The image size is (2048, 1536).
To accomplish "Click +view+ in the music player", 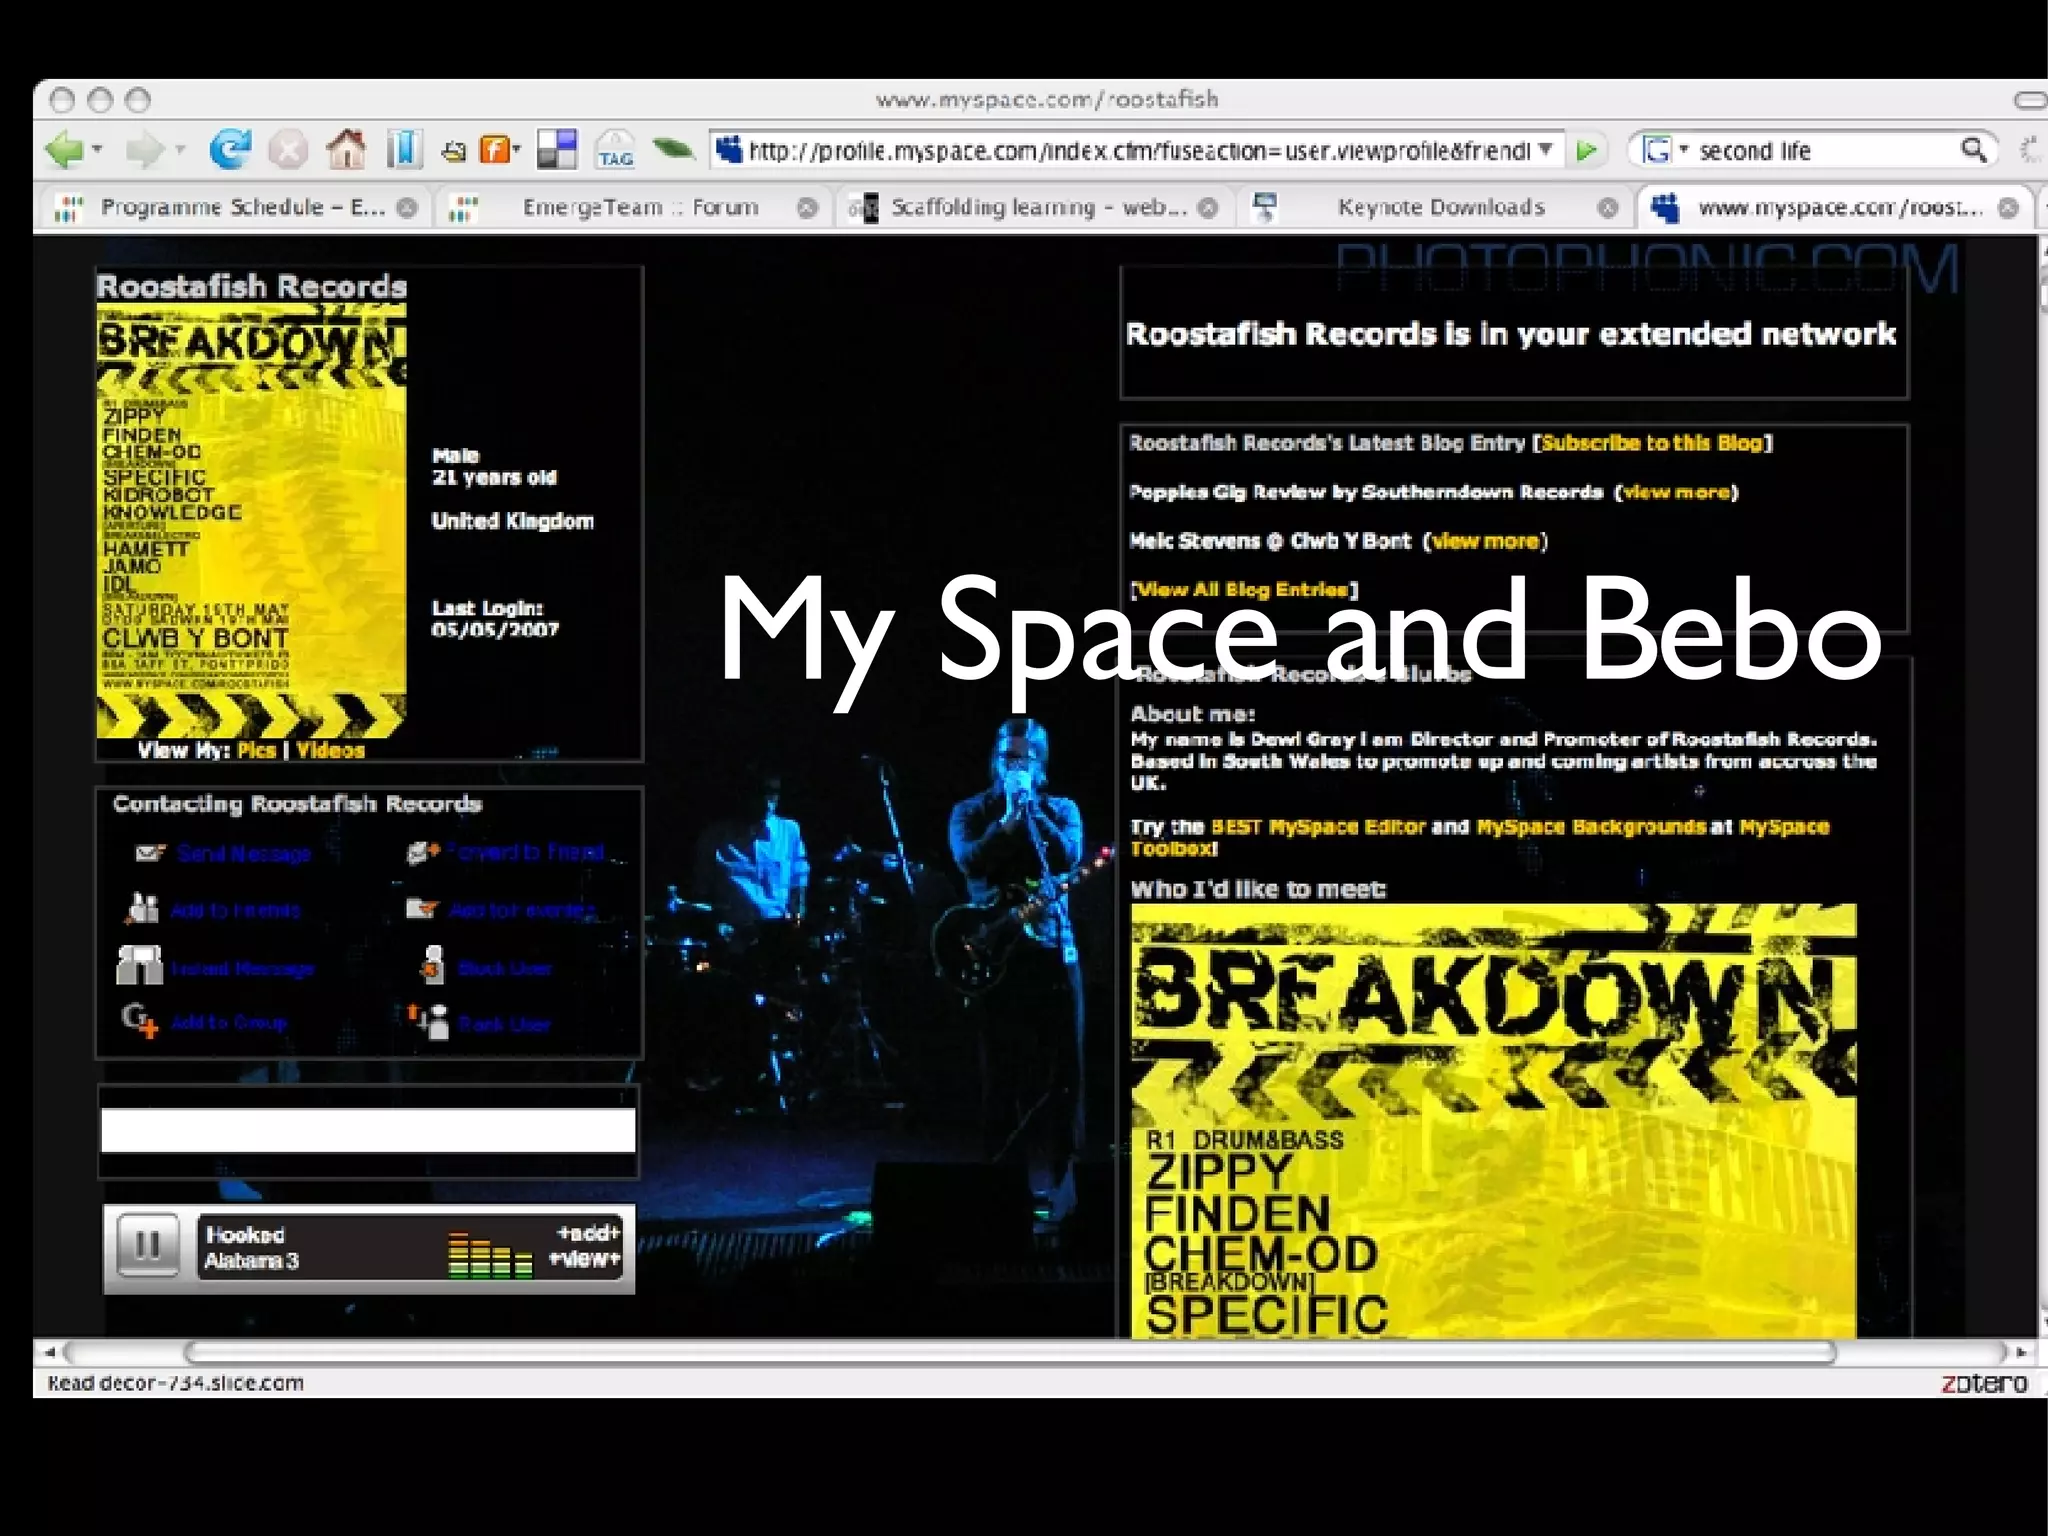I will click(x=585, y=1259).
